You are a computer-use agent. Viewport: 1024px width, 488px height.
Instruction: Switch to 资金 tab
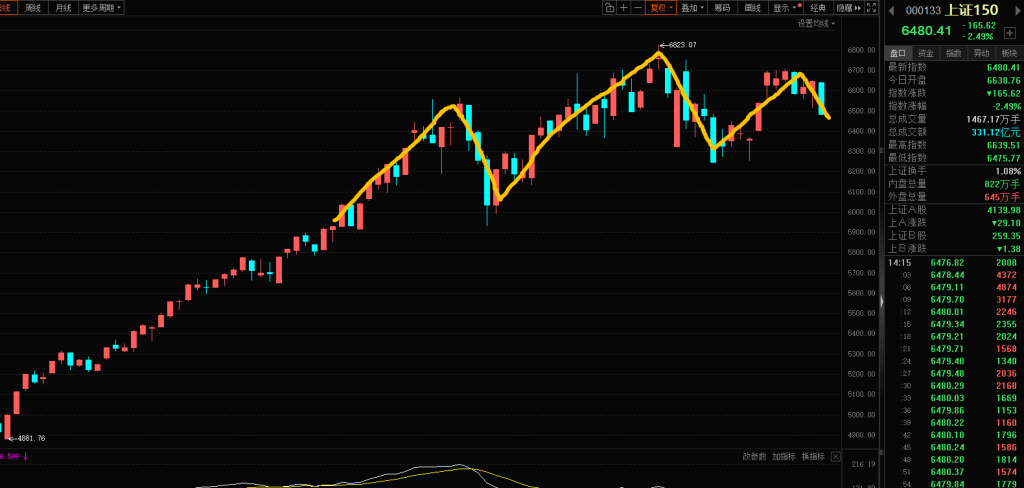(x=925, y=53)
